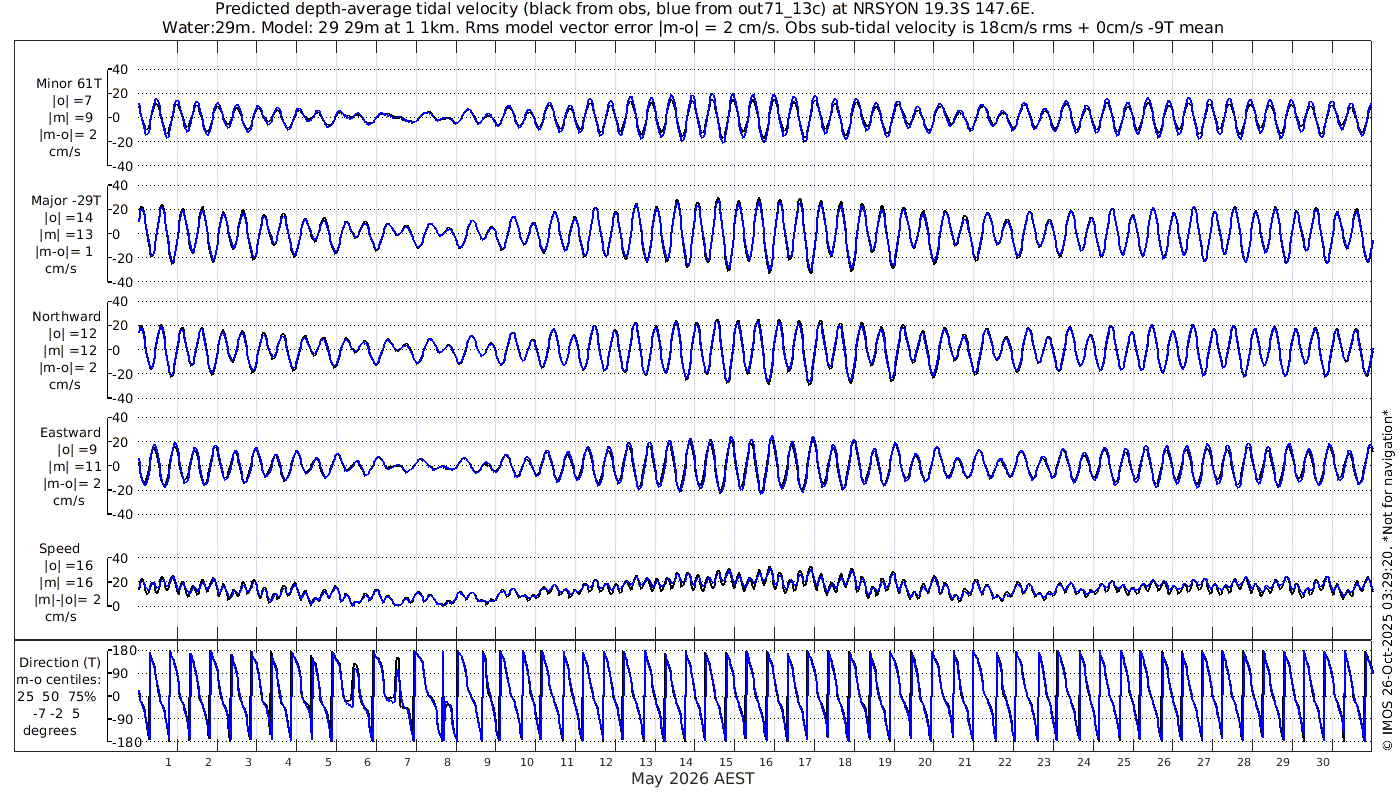Click the "-90" tick on the Direction axis
The width and height of the screenshot is (1400, 800).
coord(125,719)
